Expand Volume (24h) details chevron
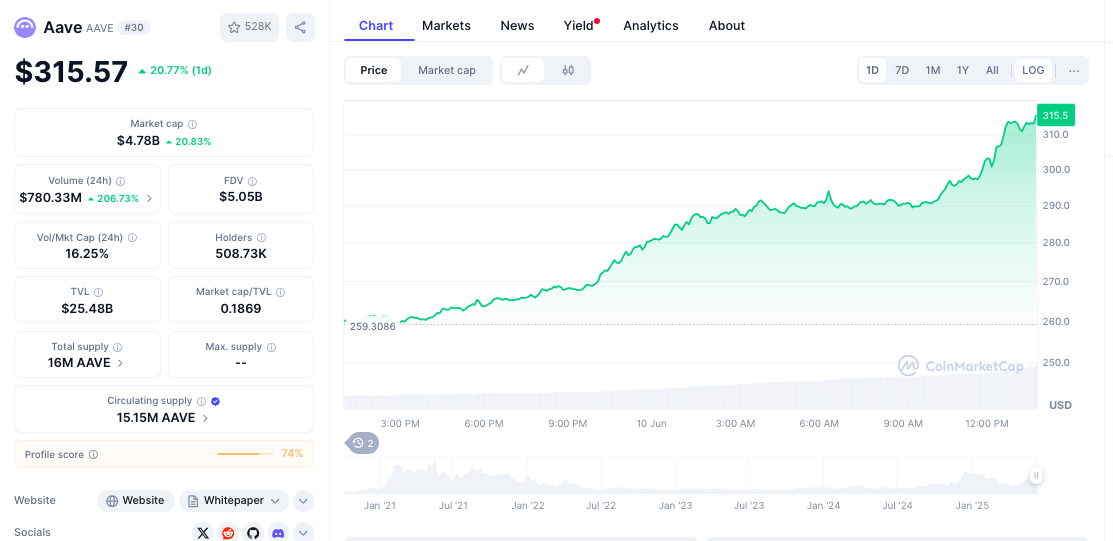The width and height of the screenshot is (1113, 541). pyautogui.click(x=149, y=198)
